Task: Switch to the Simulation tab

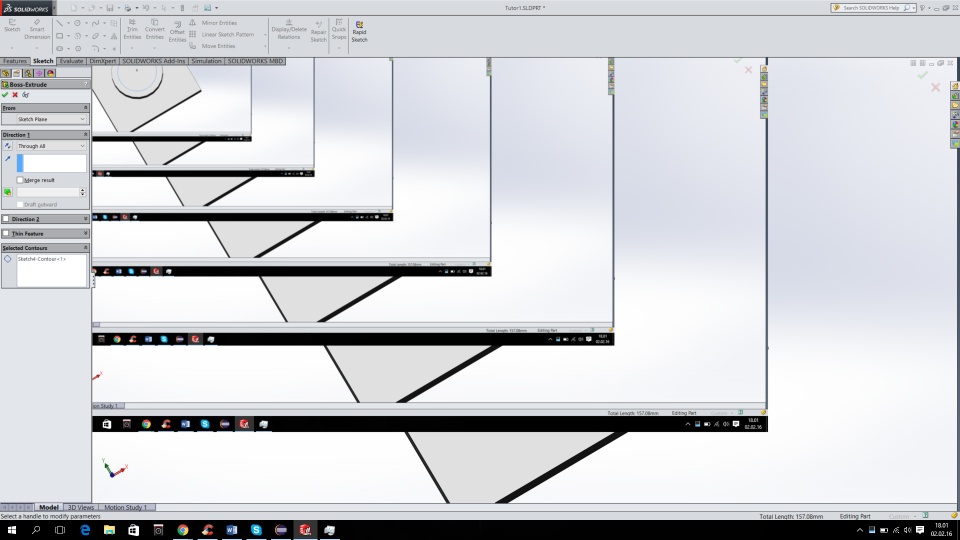Action: tap(206, 61)
